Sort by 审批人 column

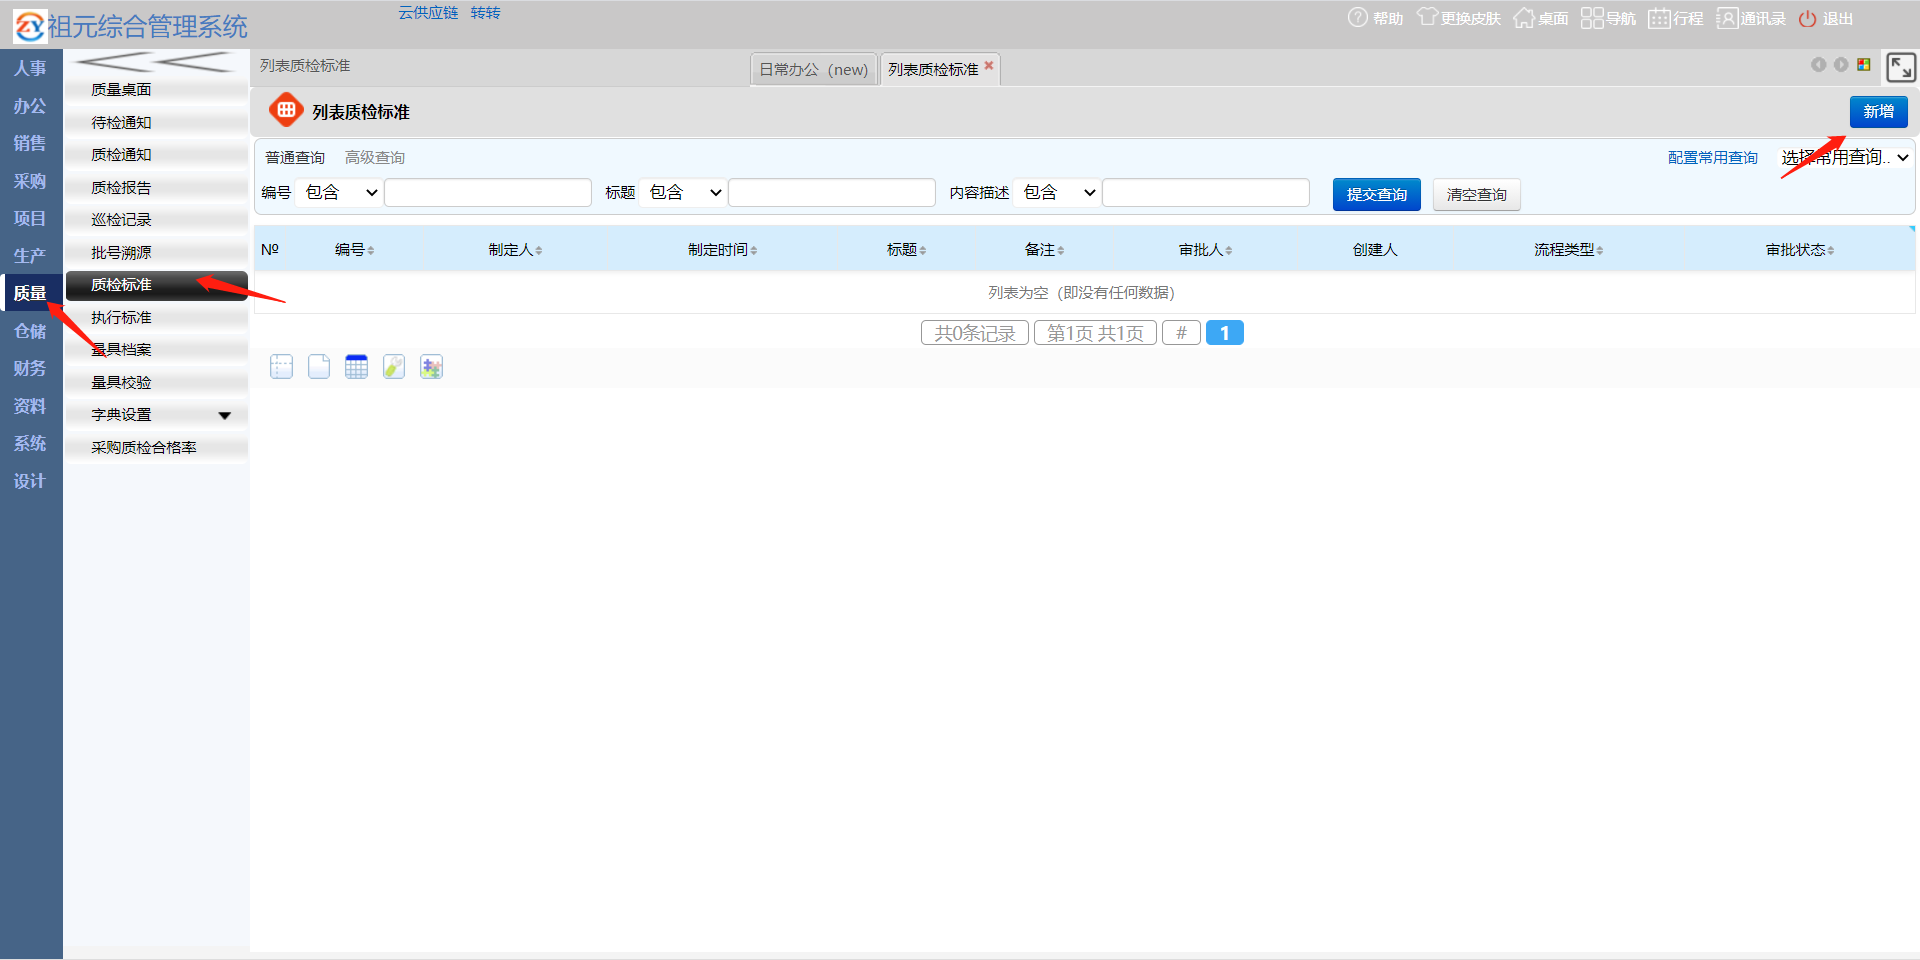coord(1205,250)
